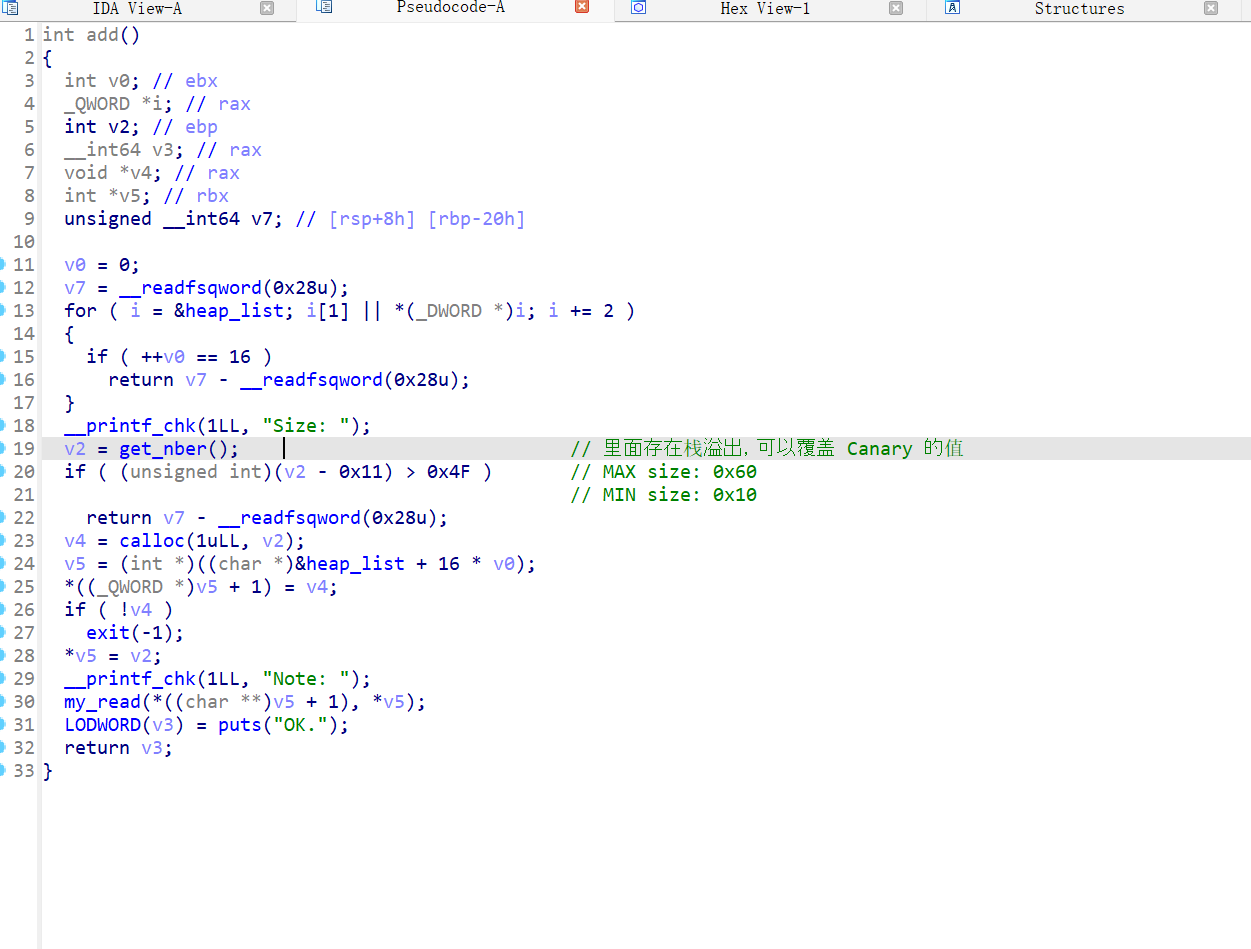This screenshot has height=949, width=1251.
Task: Click the Structures tab icon
Action: coord(953,8)
